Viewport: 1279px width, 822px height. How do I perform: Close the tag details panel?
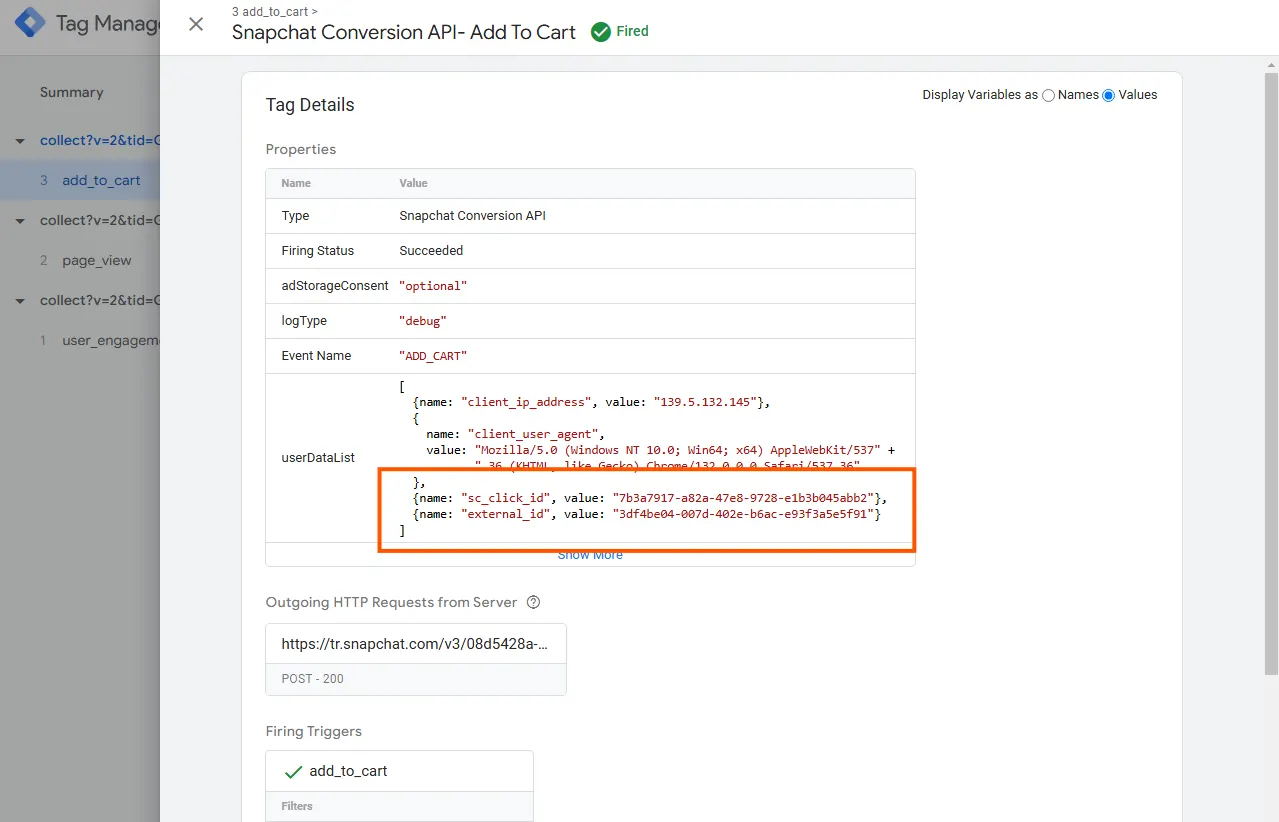196,24
